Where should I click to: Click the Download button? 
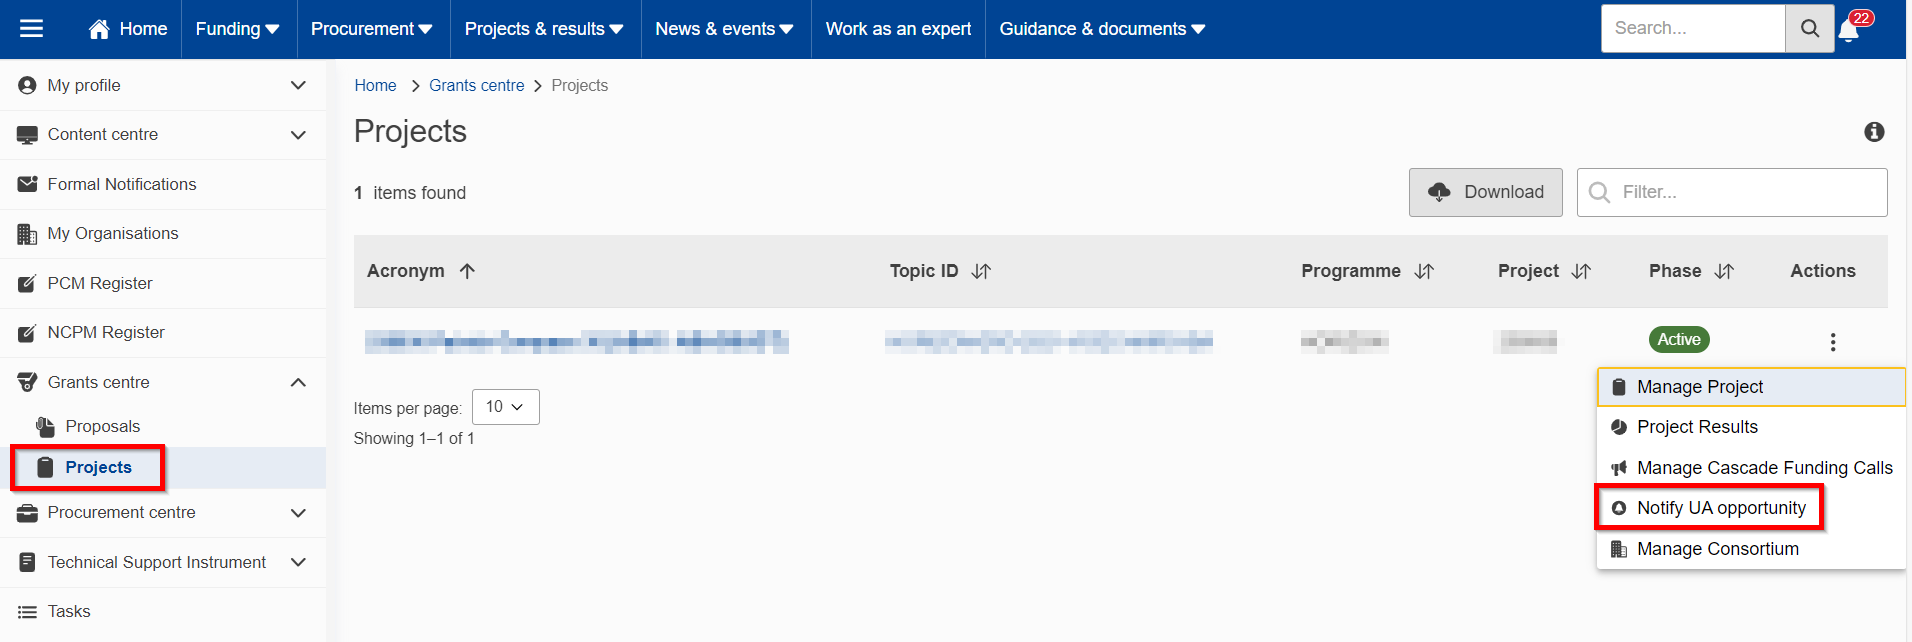click(1485, 192)
